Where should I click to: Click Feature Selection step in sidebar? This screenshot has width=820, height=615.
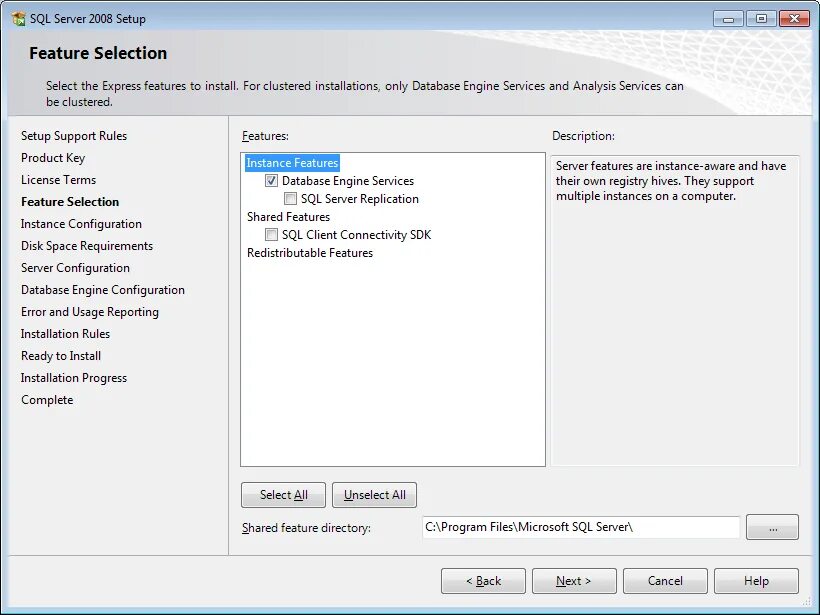tap(70, 202)
